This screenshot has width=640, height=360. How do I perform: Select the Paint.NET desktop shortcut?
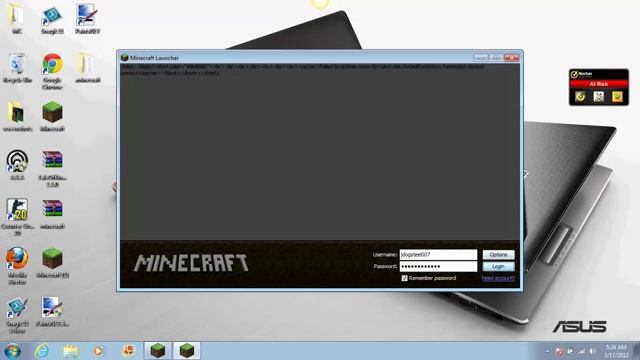tap(87, 18)
